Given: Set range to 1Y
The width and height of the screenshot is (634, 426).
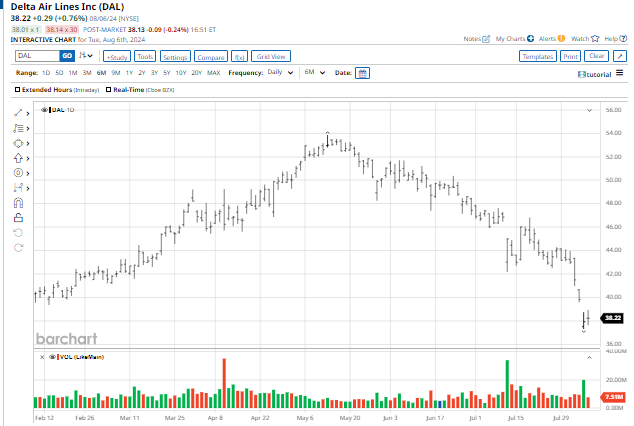Looking at the screenshot, I should click(x=130, y=73).
